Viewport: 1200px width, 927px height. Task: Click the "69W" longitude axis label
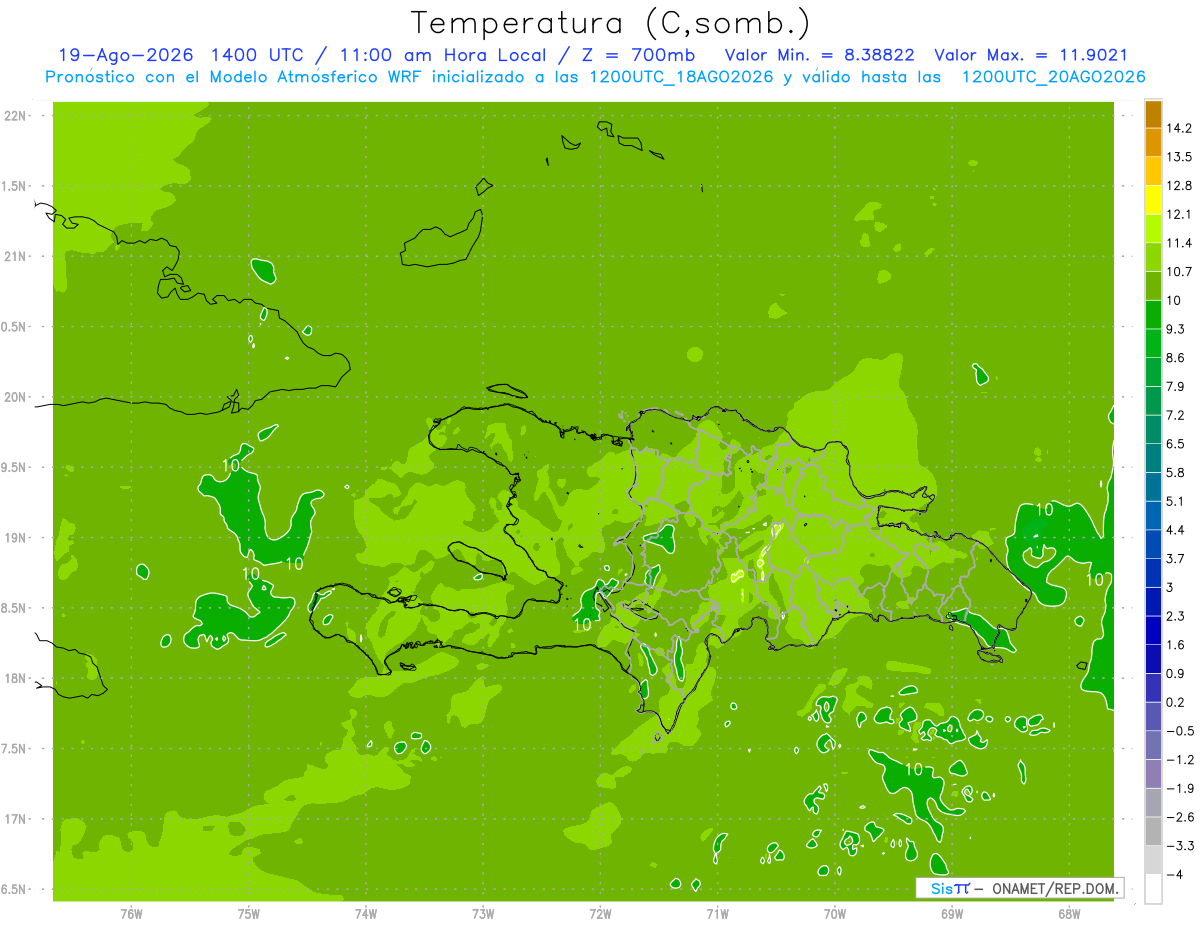pos(952,913)
